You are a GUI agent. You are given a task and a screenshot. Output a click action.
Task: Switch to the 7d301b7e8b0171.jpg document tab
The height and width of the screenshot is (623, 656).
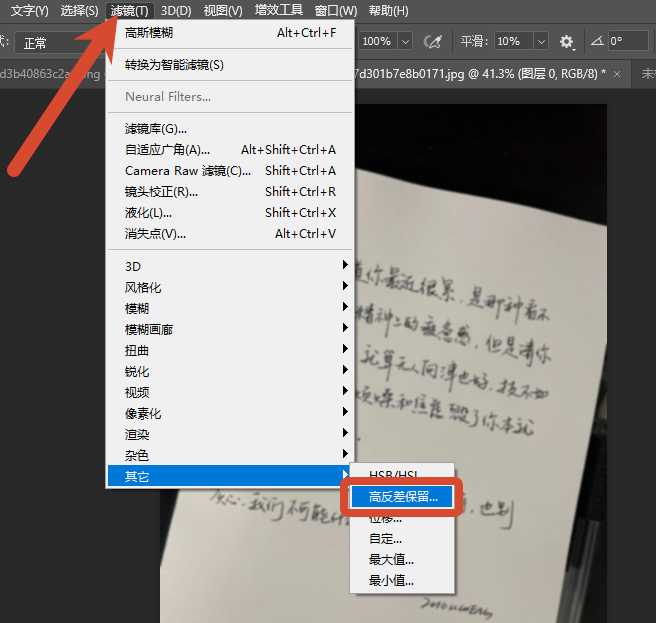[479, 74]
